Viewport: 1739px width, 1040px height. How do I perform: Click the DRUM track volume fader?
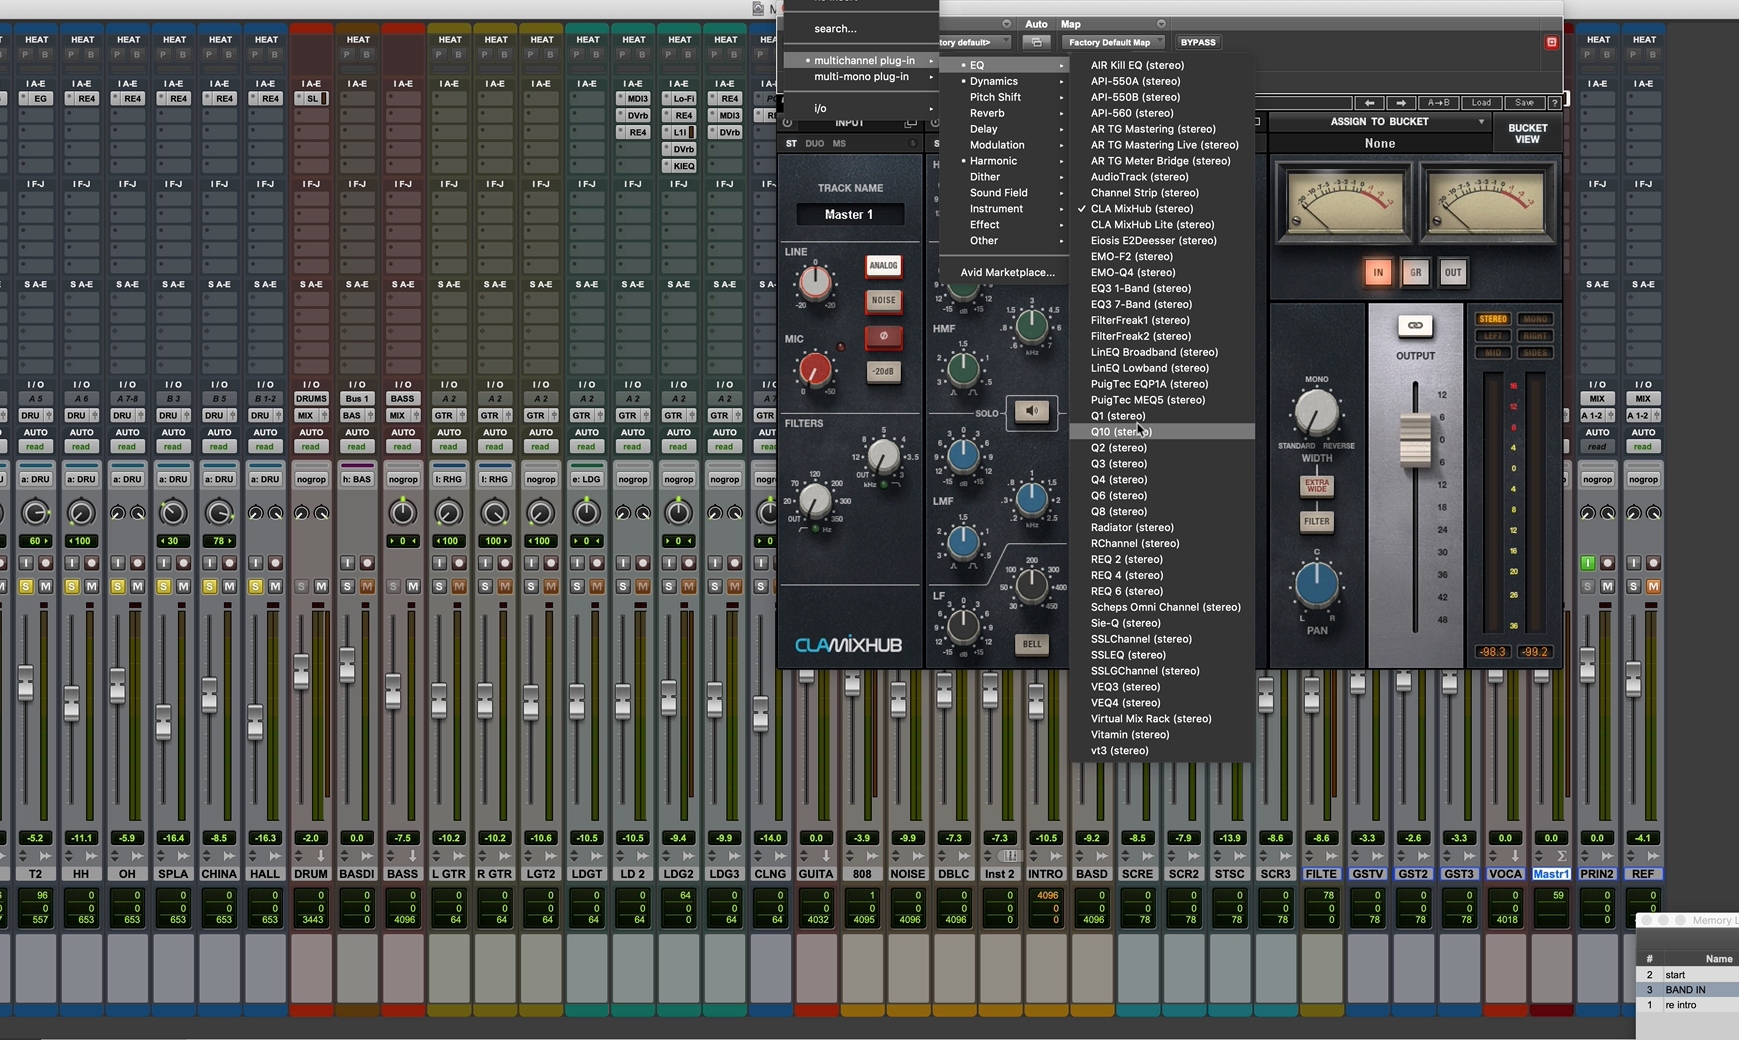[301, 671]
